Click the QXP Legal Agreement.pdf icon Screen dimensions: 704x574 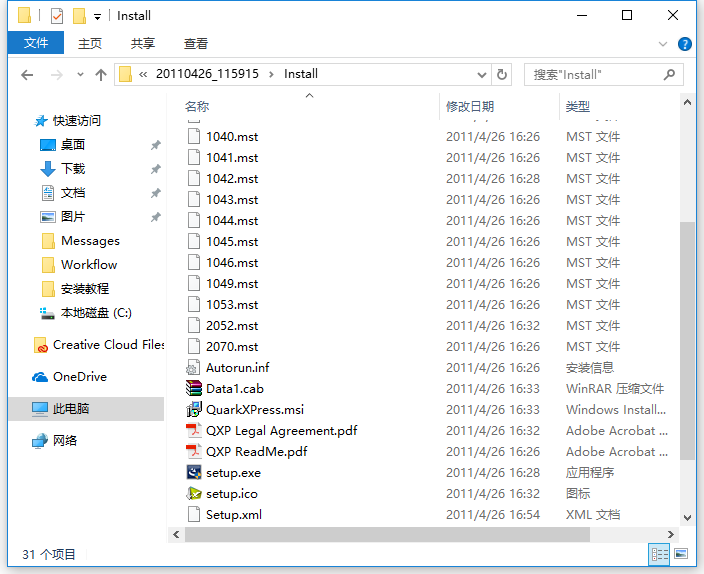pyautogui.click(x=194, y=431)
